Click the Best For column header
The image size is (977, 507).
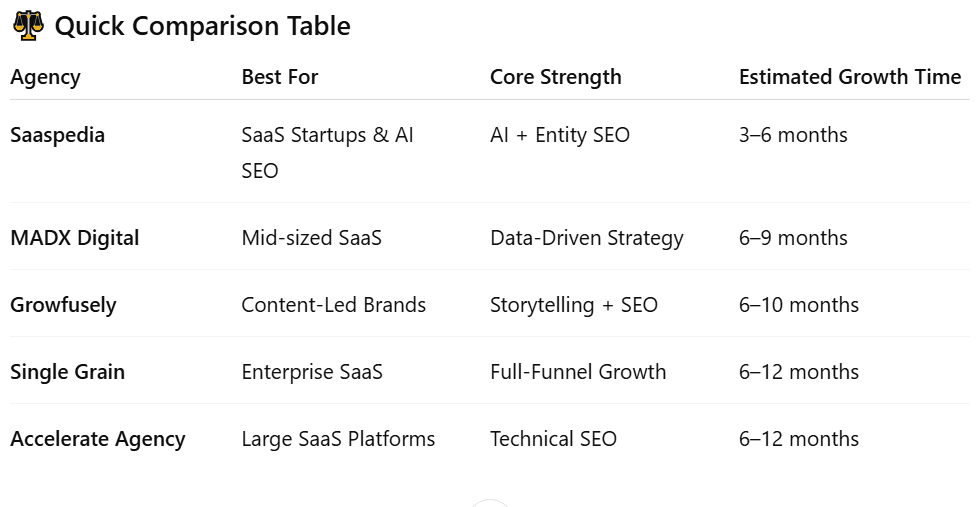pyautogui.click(x=279, y=77)
